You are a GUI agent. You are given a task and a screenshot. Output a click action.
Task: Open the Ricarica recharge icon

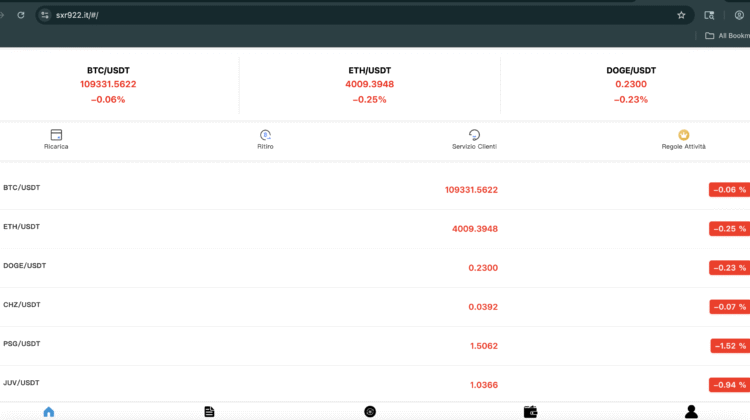coord(56,135)
